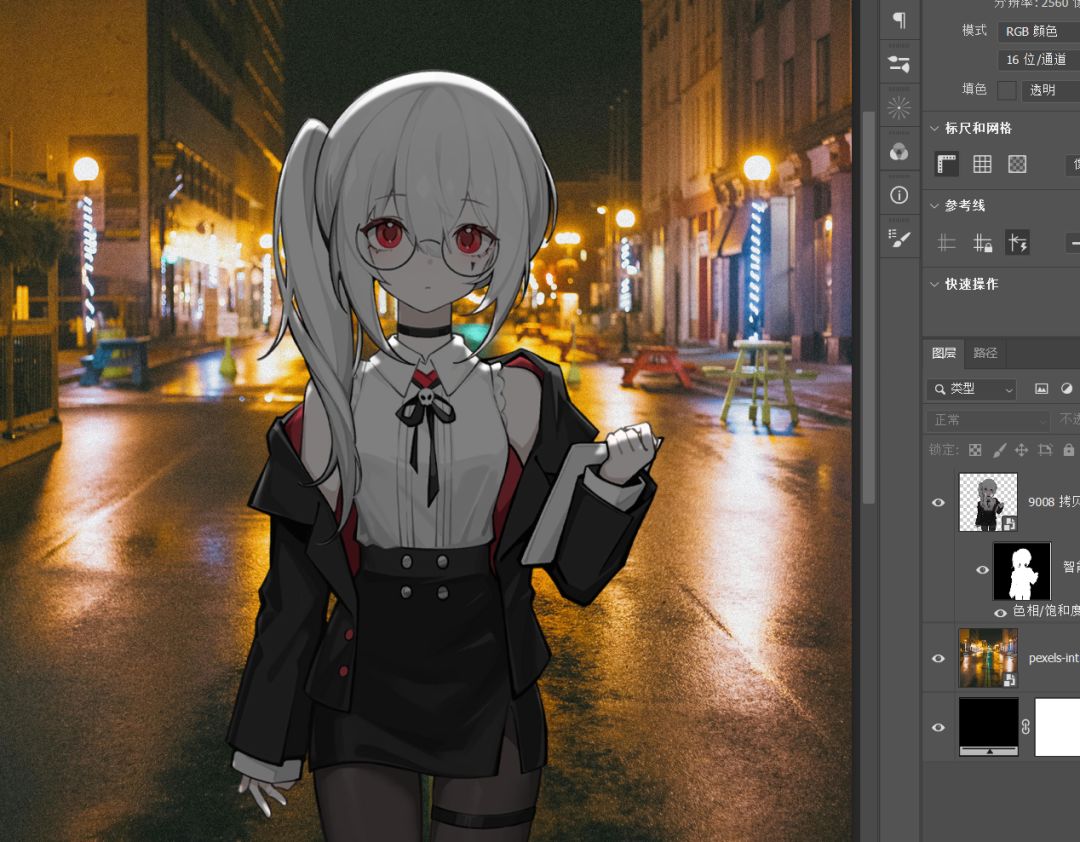Click the show guides icon

point(947,243)
